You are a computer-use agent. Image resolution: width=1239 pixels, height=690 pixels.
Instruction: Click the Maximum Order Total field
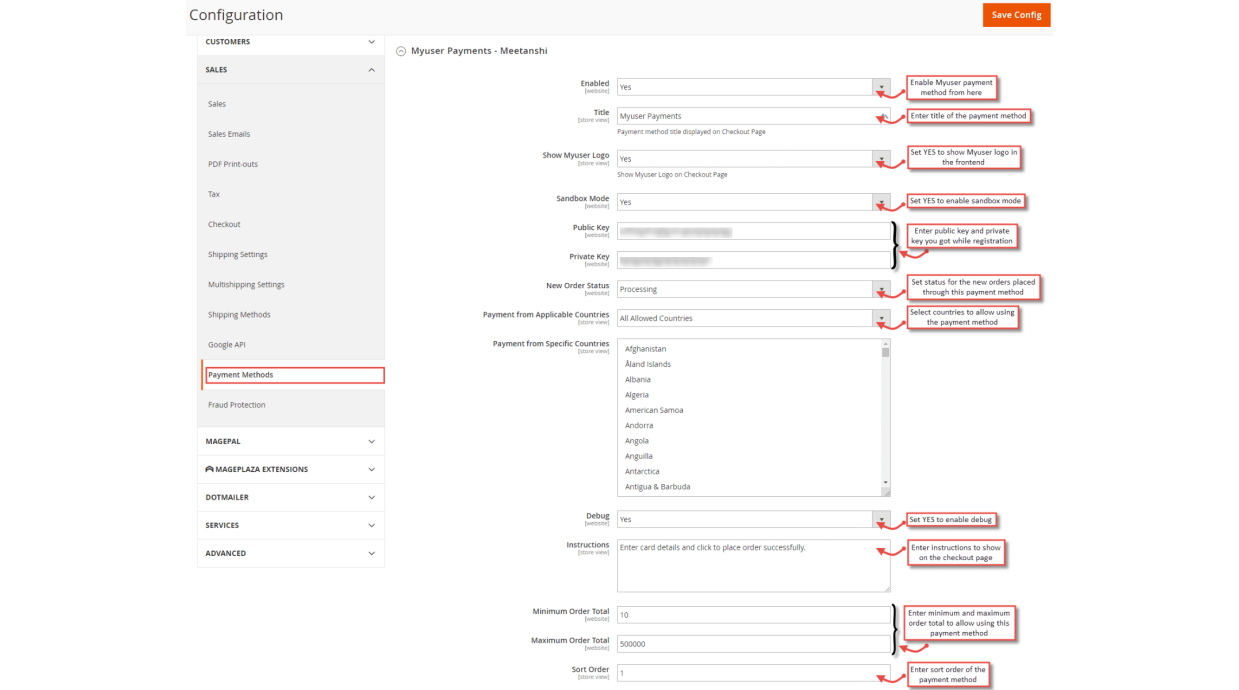point(753,644)
